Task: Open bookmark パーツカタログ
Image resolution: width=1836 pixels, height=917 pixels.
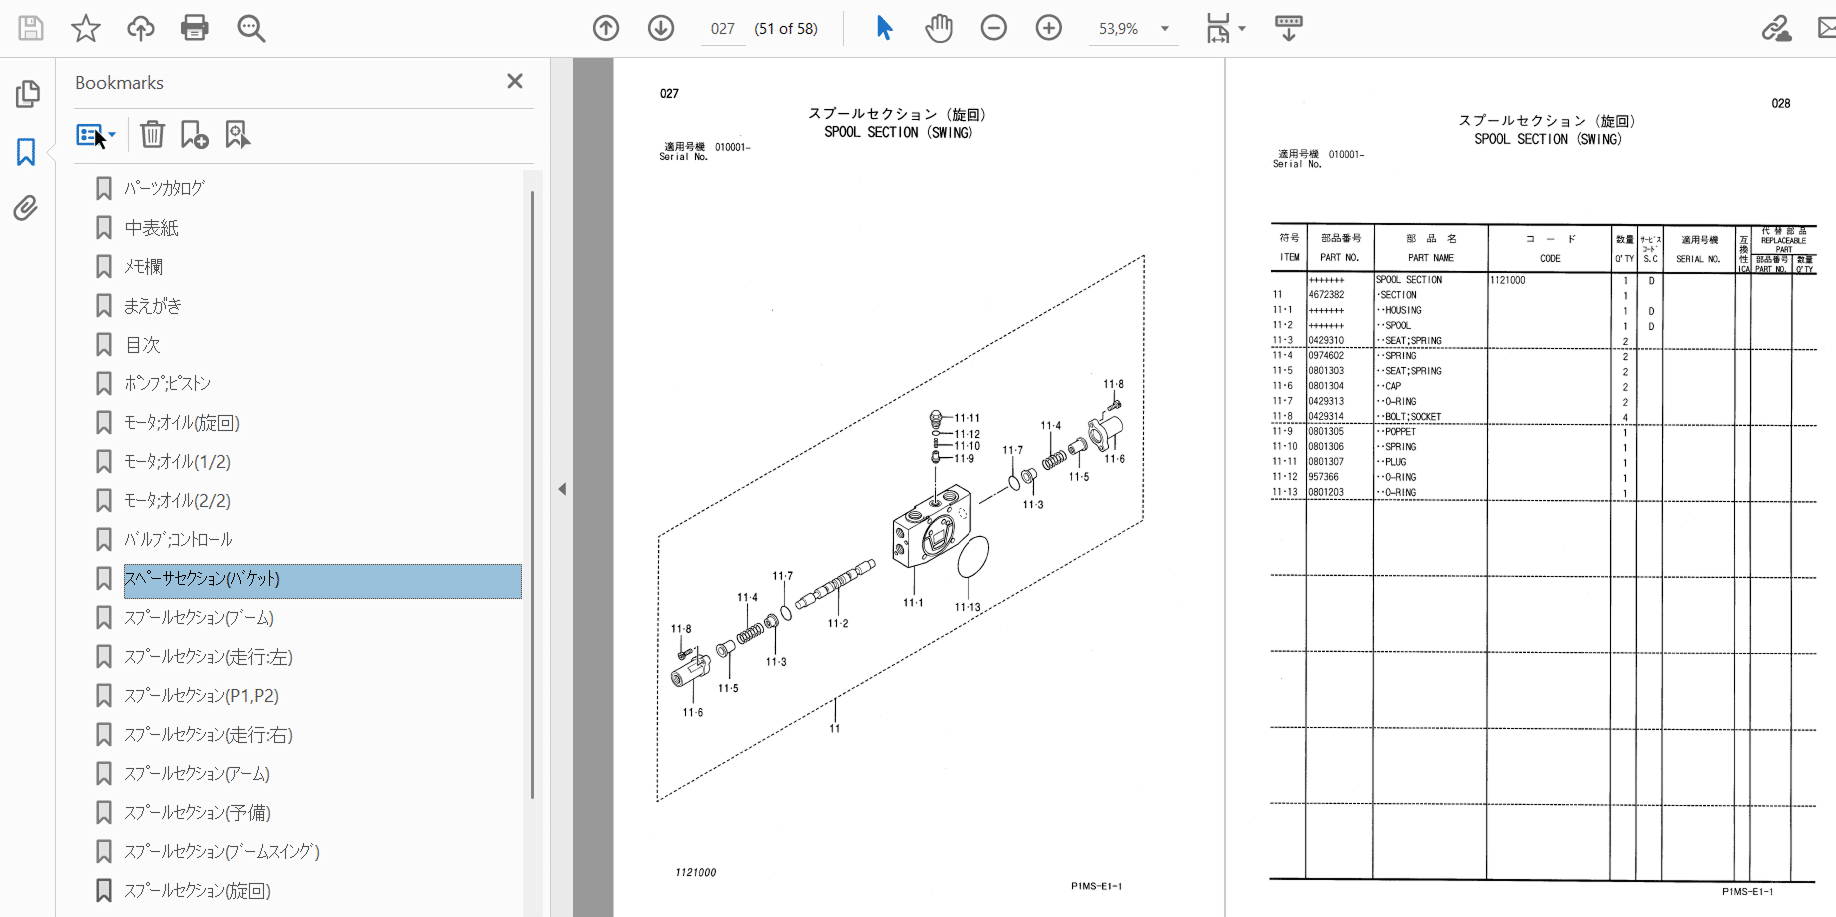Action: (164, 188)
